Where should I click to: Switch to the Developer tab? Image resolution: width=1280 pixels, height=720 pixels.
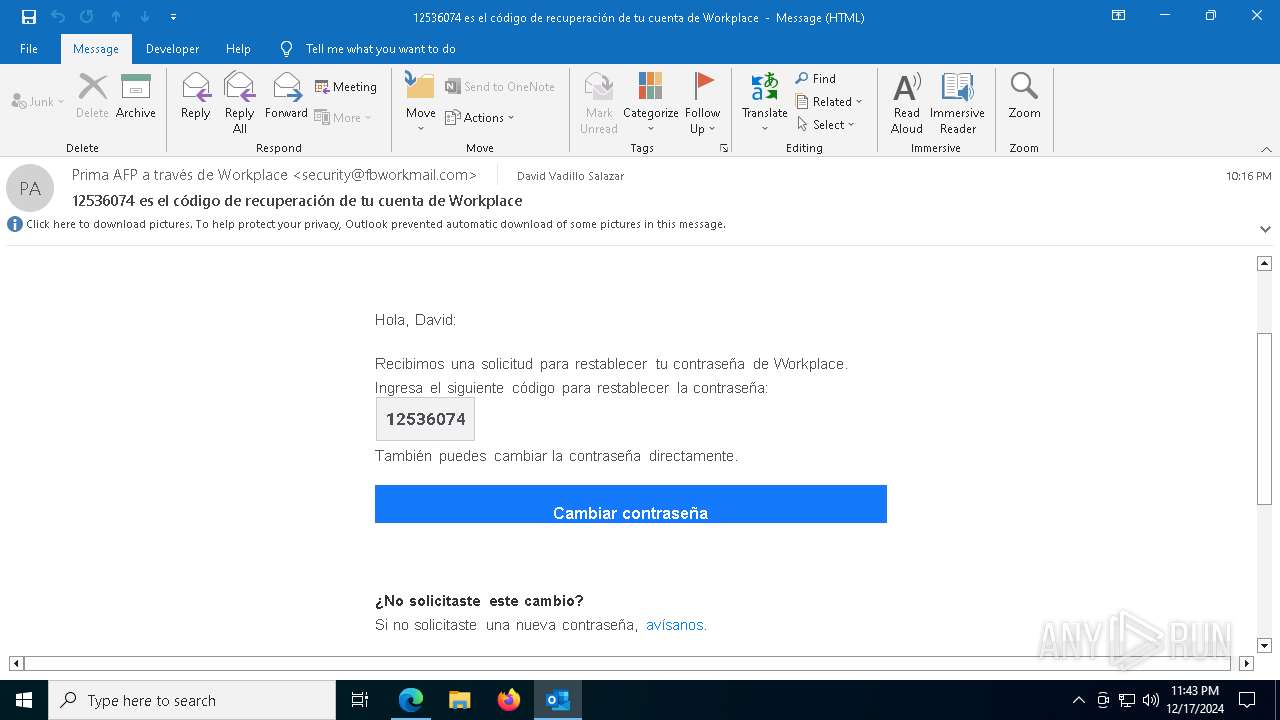[172, 49]
